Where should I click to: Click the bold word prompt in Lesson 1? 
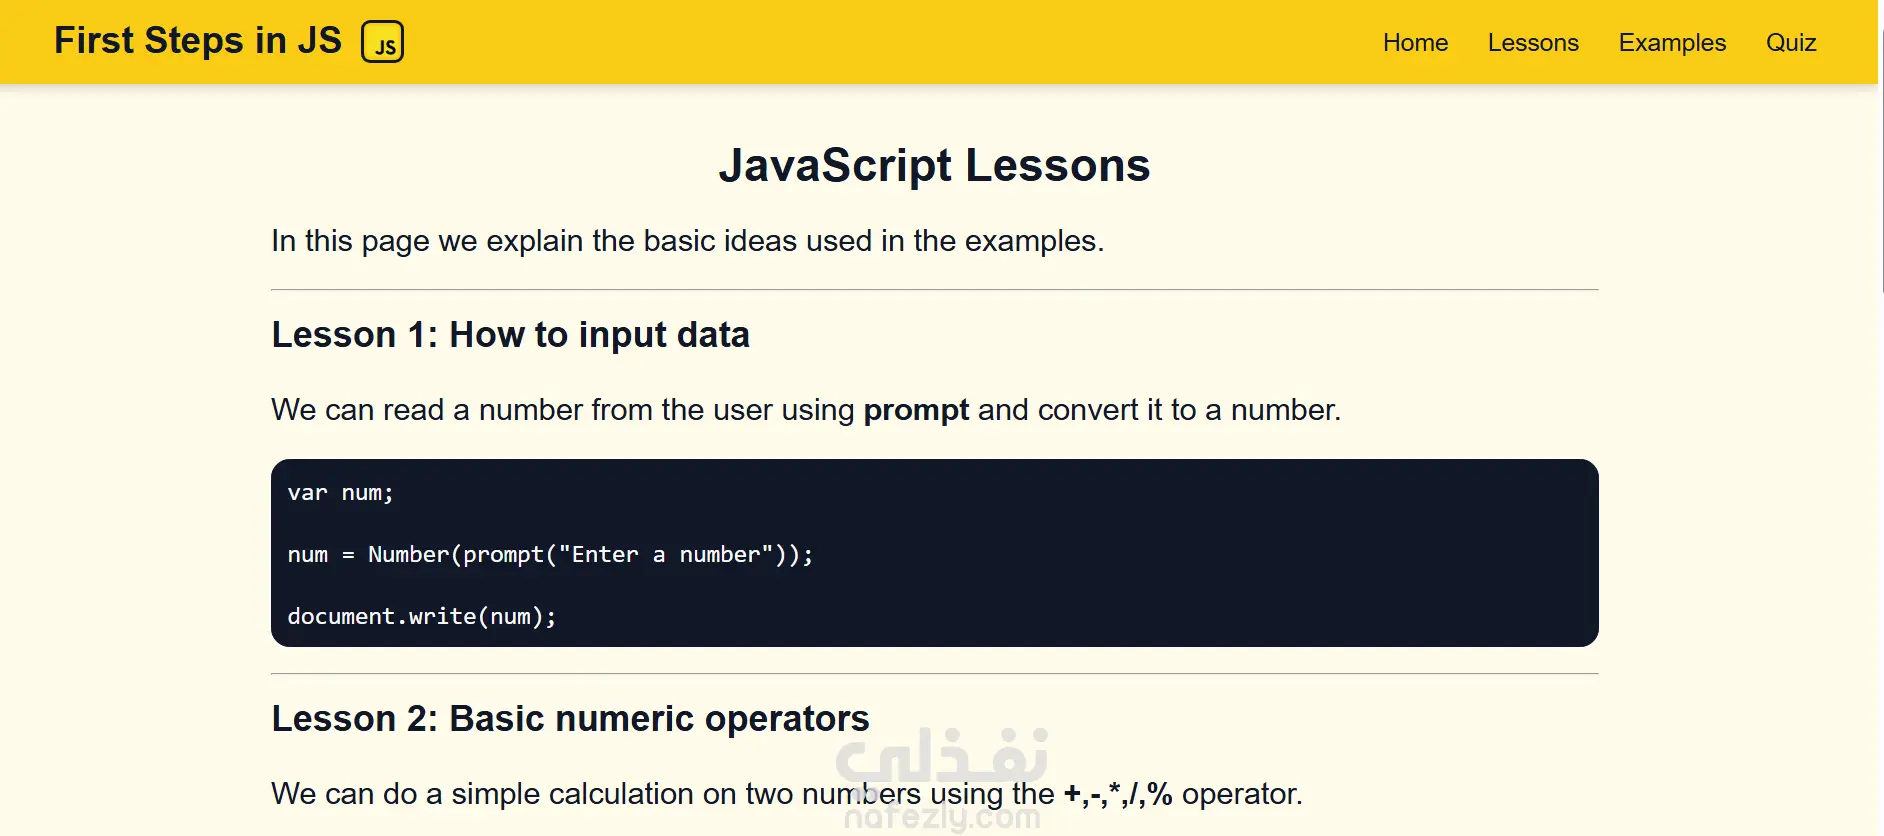916,411
